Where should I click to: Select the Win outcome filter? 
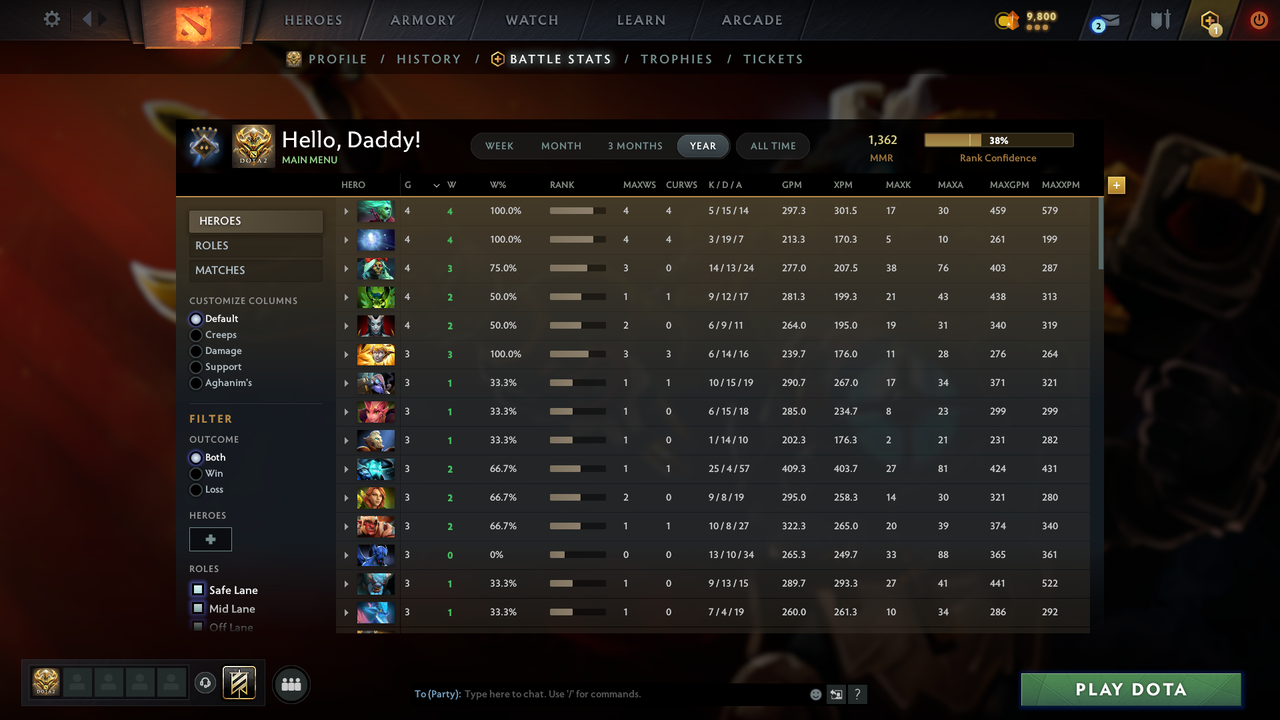point(196,473)
